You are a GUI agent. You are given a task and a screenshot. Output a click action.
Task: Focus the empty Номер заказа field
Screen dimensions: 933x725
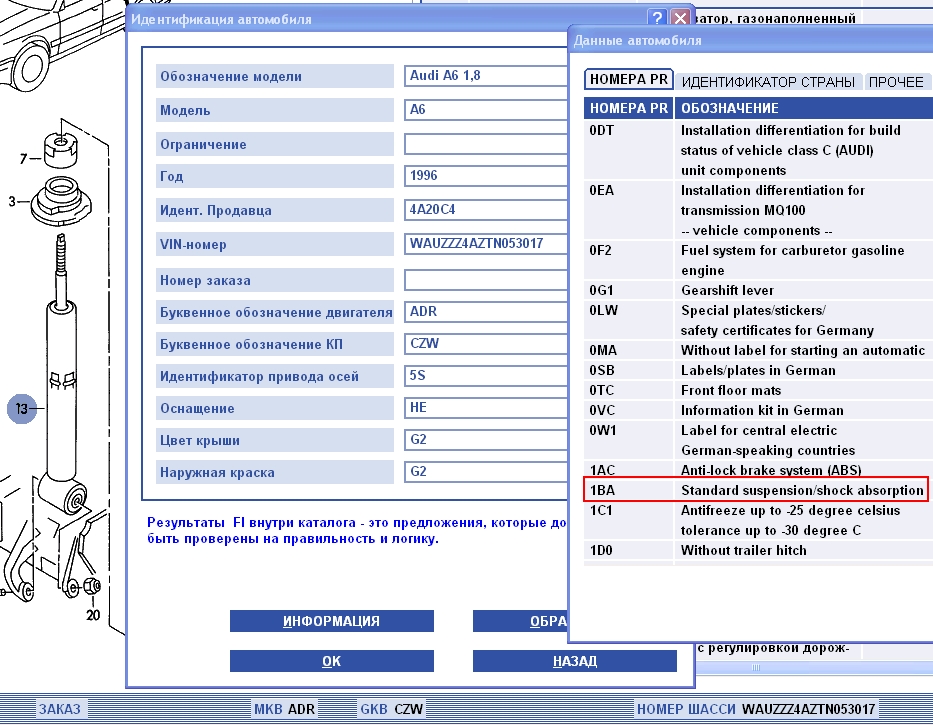pos(486,280)
